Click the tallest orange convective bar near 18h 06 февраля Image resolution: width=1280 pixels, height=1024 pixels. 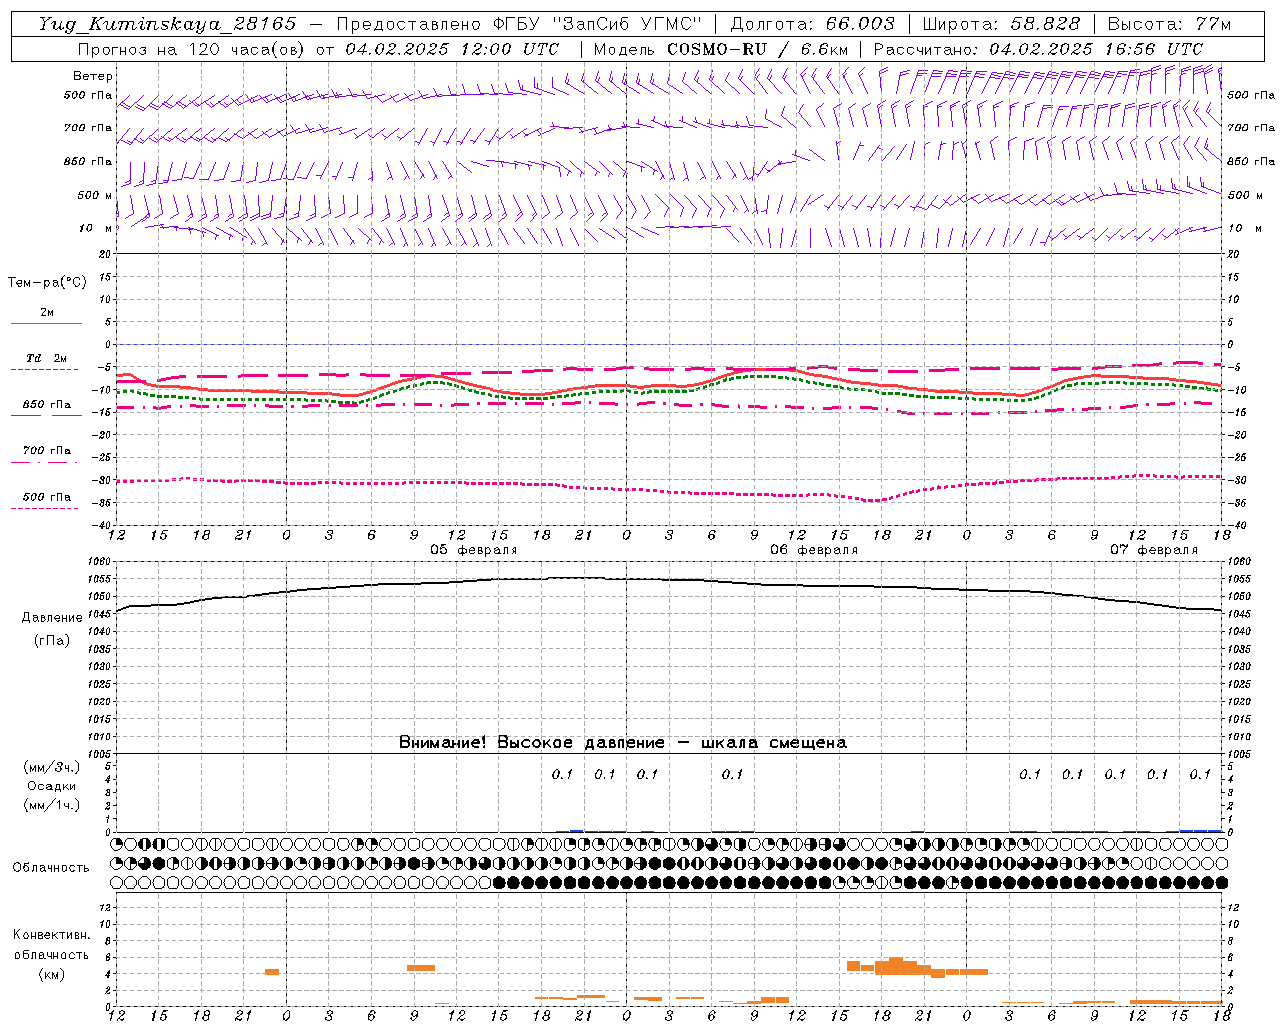click(896, 966)
